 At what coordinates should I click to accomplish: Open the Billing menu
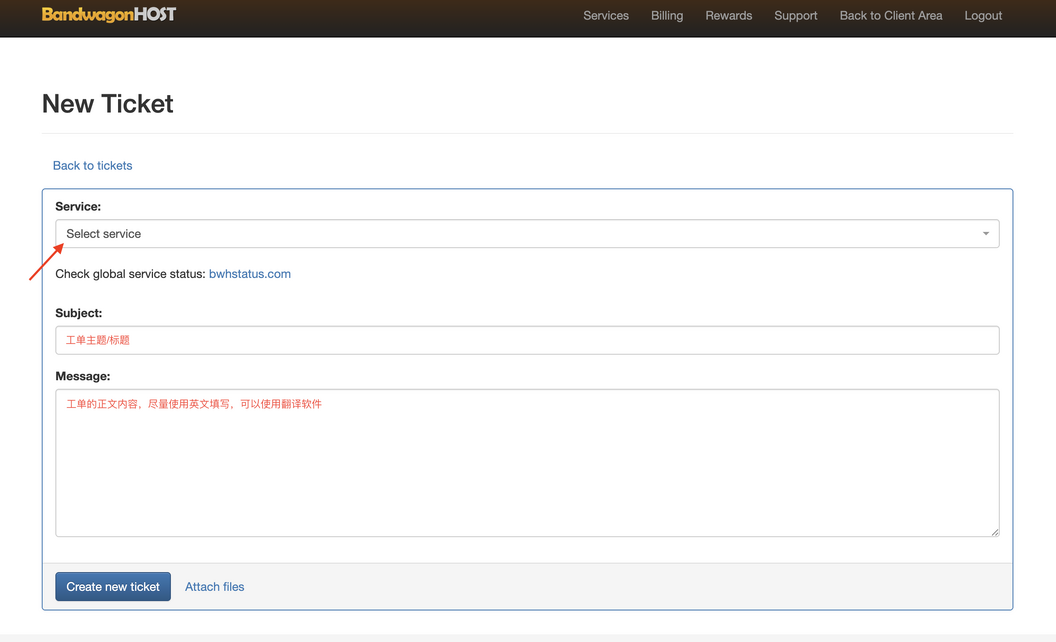(667, 16)
